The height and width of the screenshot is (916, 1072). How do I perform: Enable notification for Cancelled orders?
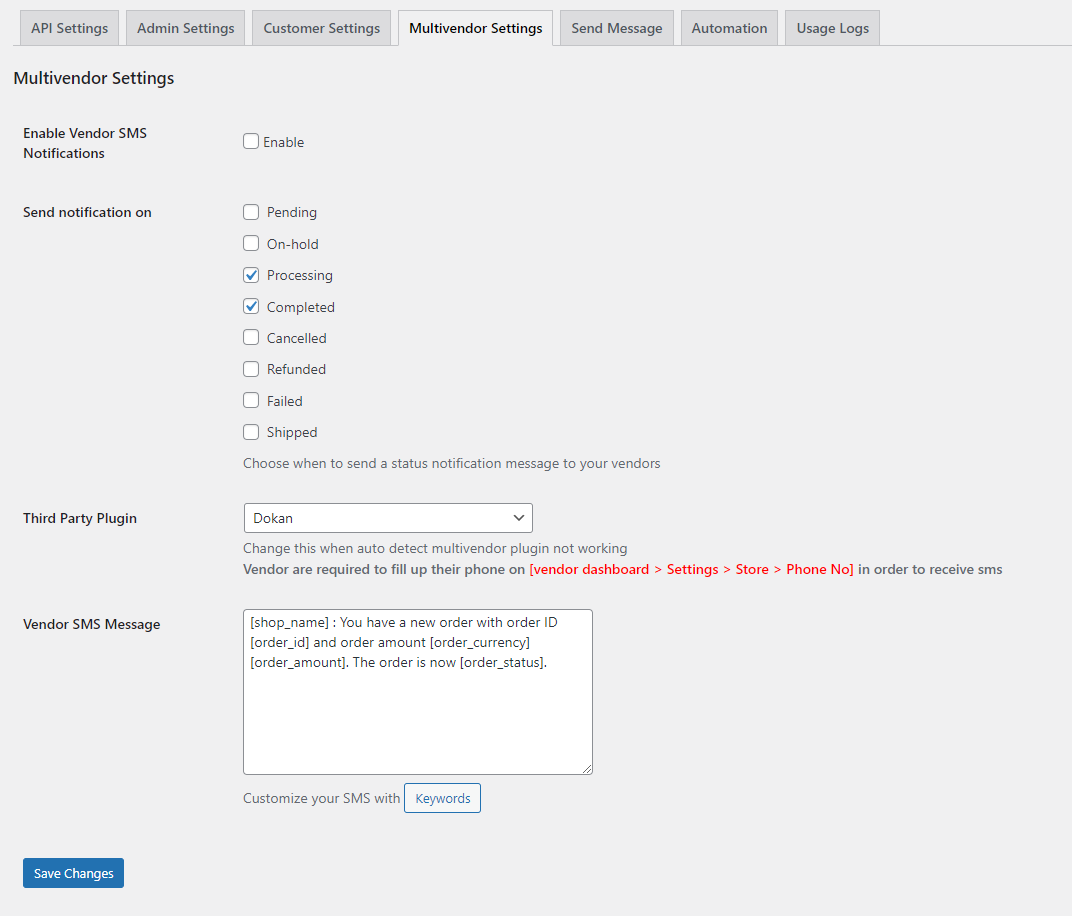tap(251, 338)
